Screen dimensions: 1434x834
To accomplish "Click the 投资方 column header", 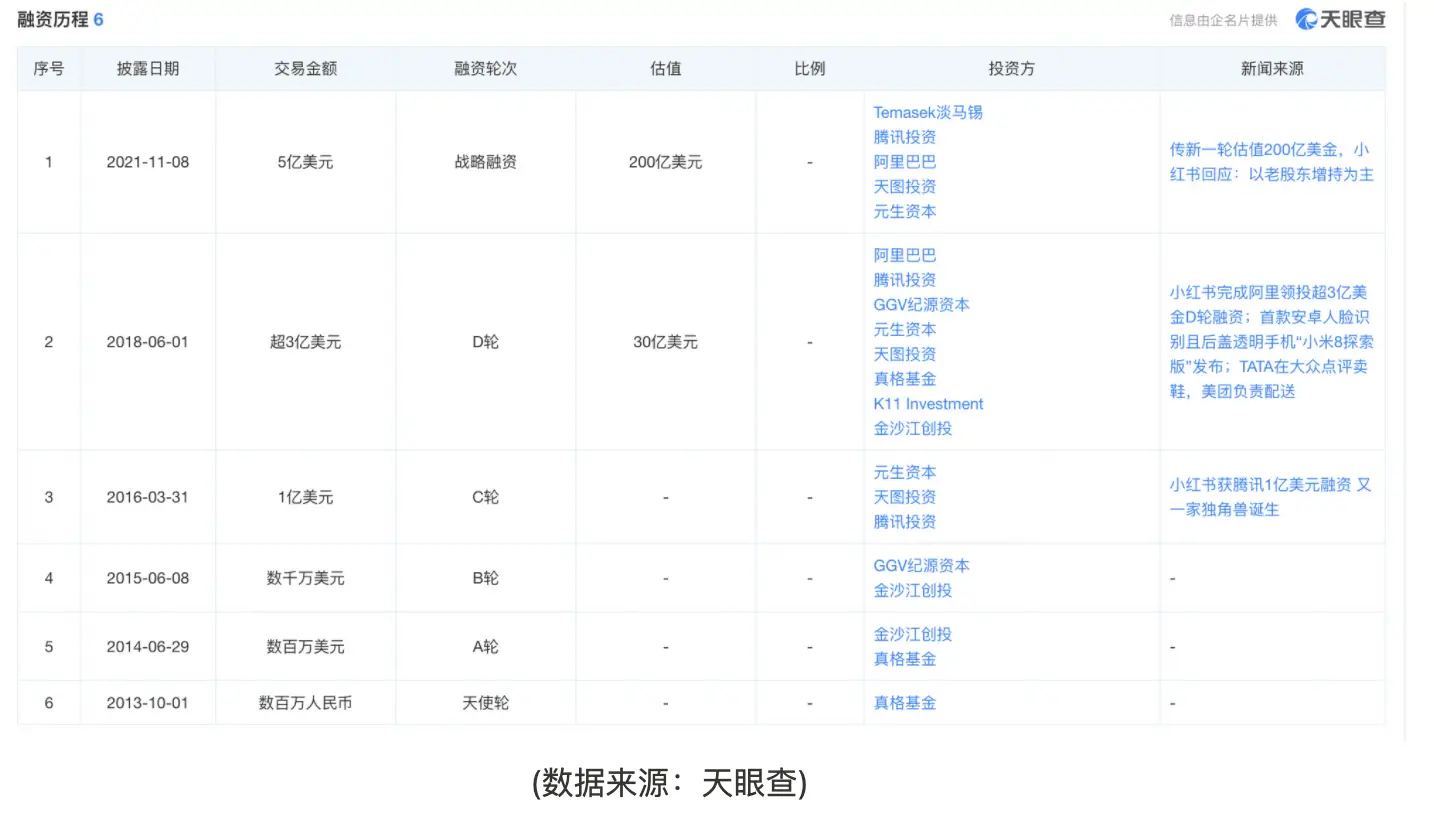I will pos(1012,69).
